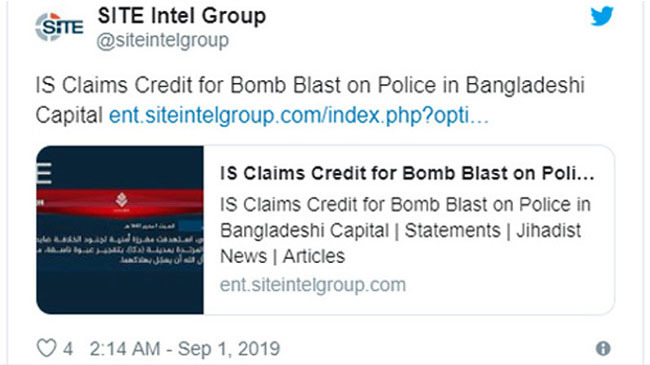Click the hamburger menu icon in the card image
This screenshot has height=365, width=650.
tap(44, 173)
